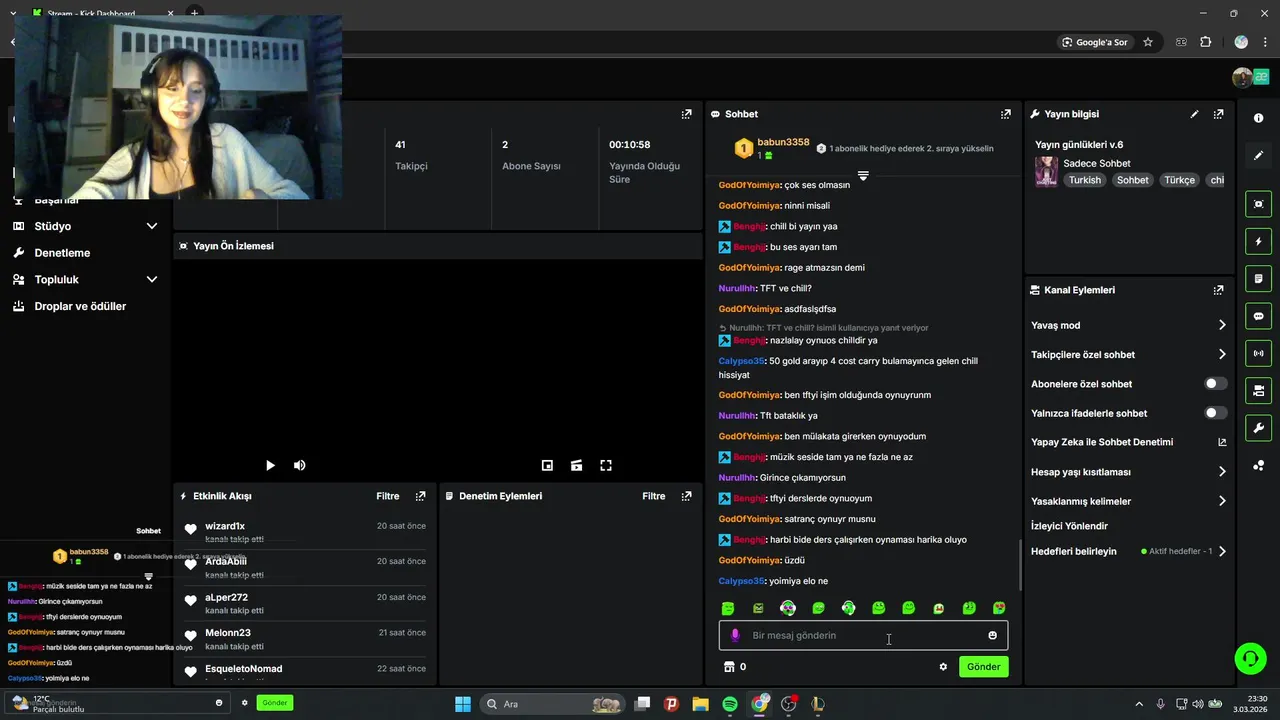Click Google'a Sor button in address bar
This screenshot has height=720, width=1280.
[x=1095, y=42]
